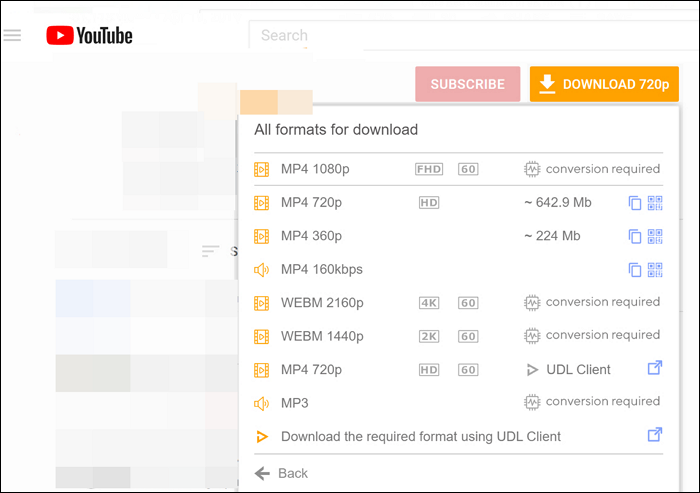
Task: Click HD badge on 642.9 Mb row
Action: [x=429, y=203]
